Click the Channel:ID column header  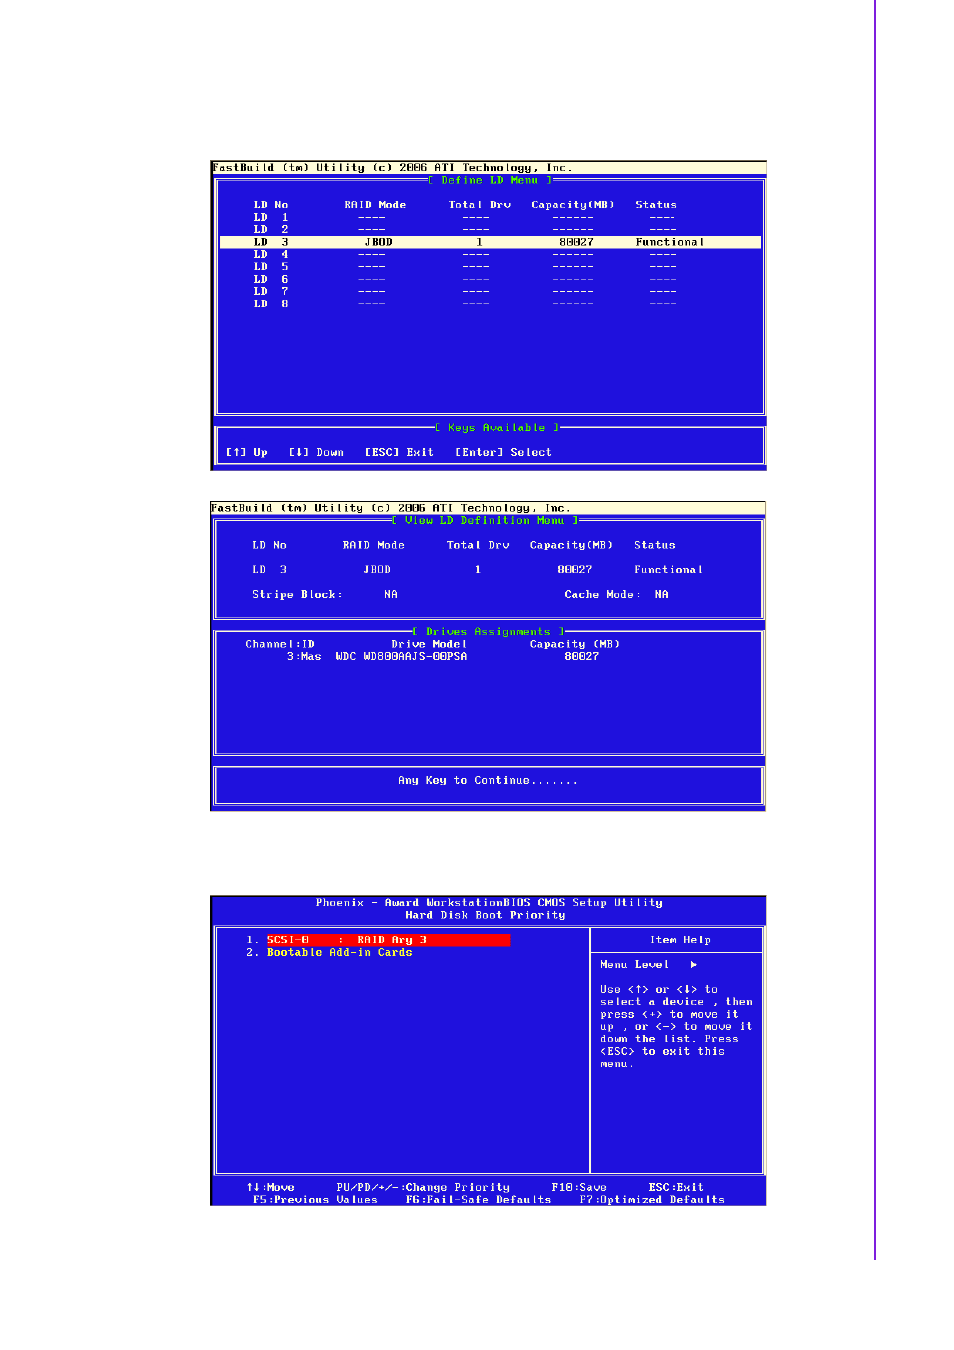(280, 645)
